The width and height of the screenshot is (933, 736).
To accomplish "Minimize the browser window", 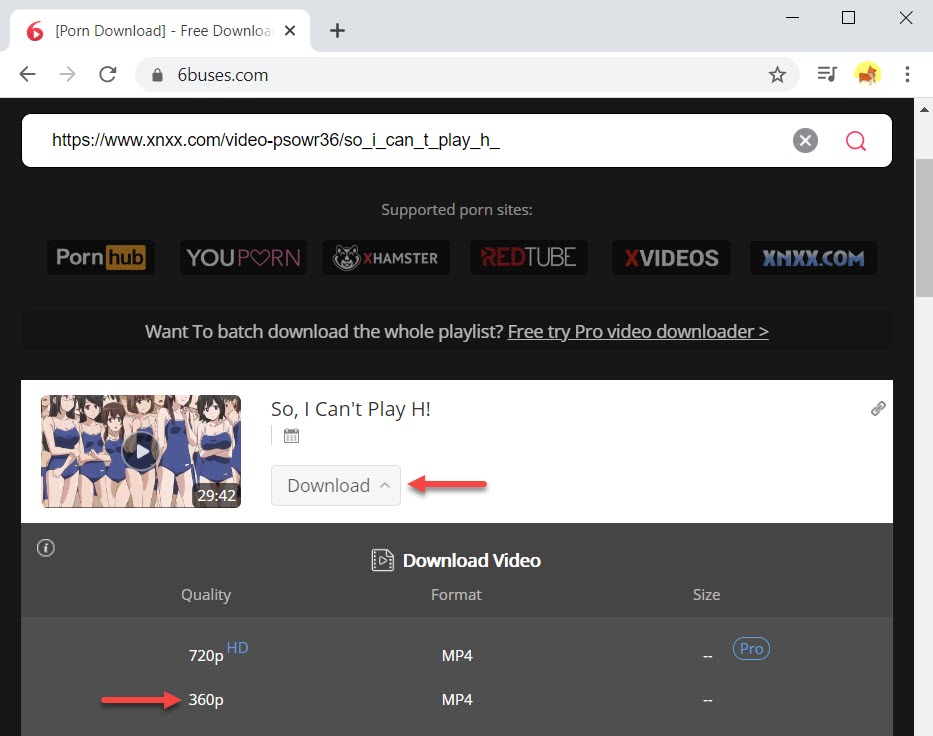I will [792, 18].
